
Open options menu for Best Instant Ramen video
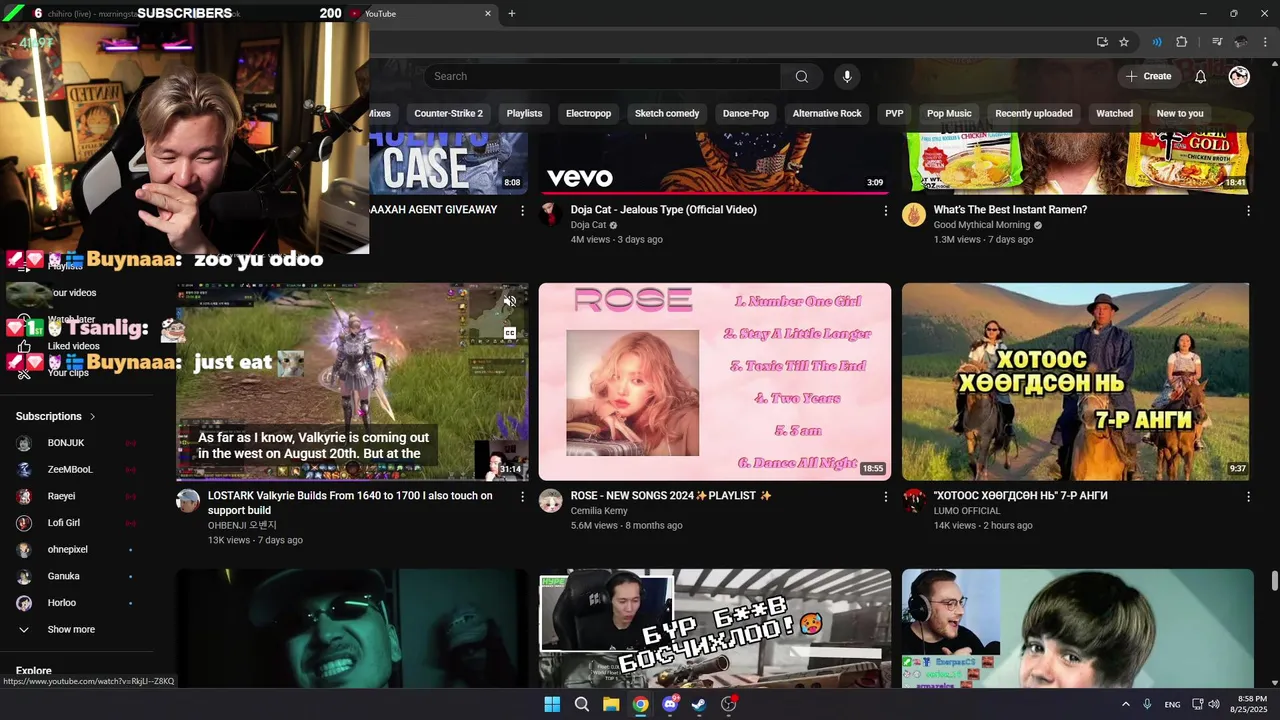click(x=1248, y=211)
